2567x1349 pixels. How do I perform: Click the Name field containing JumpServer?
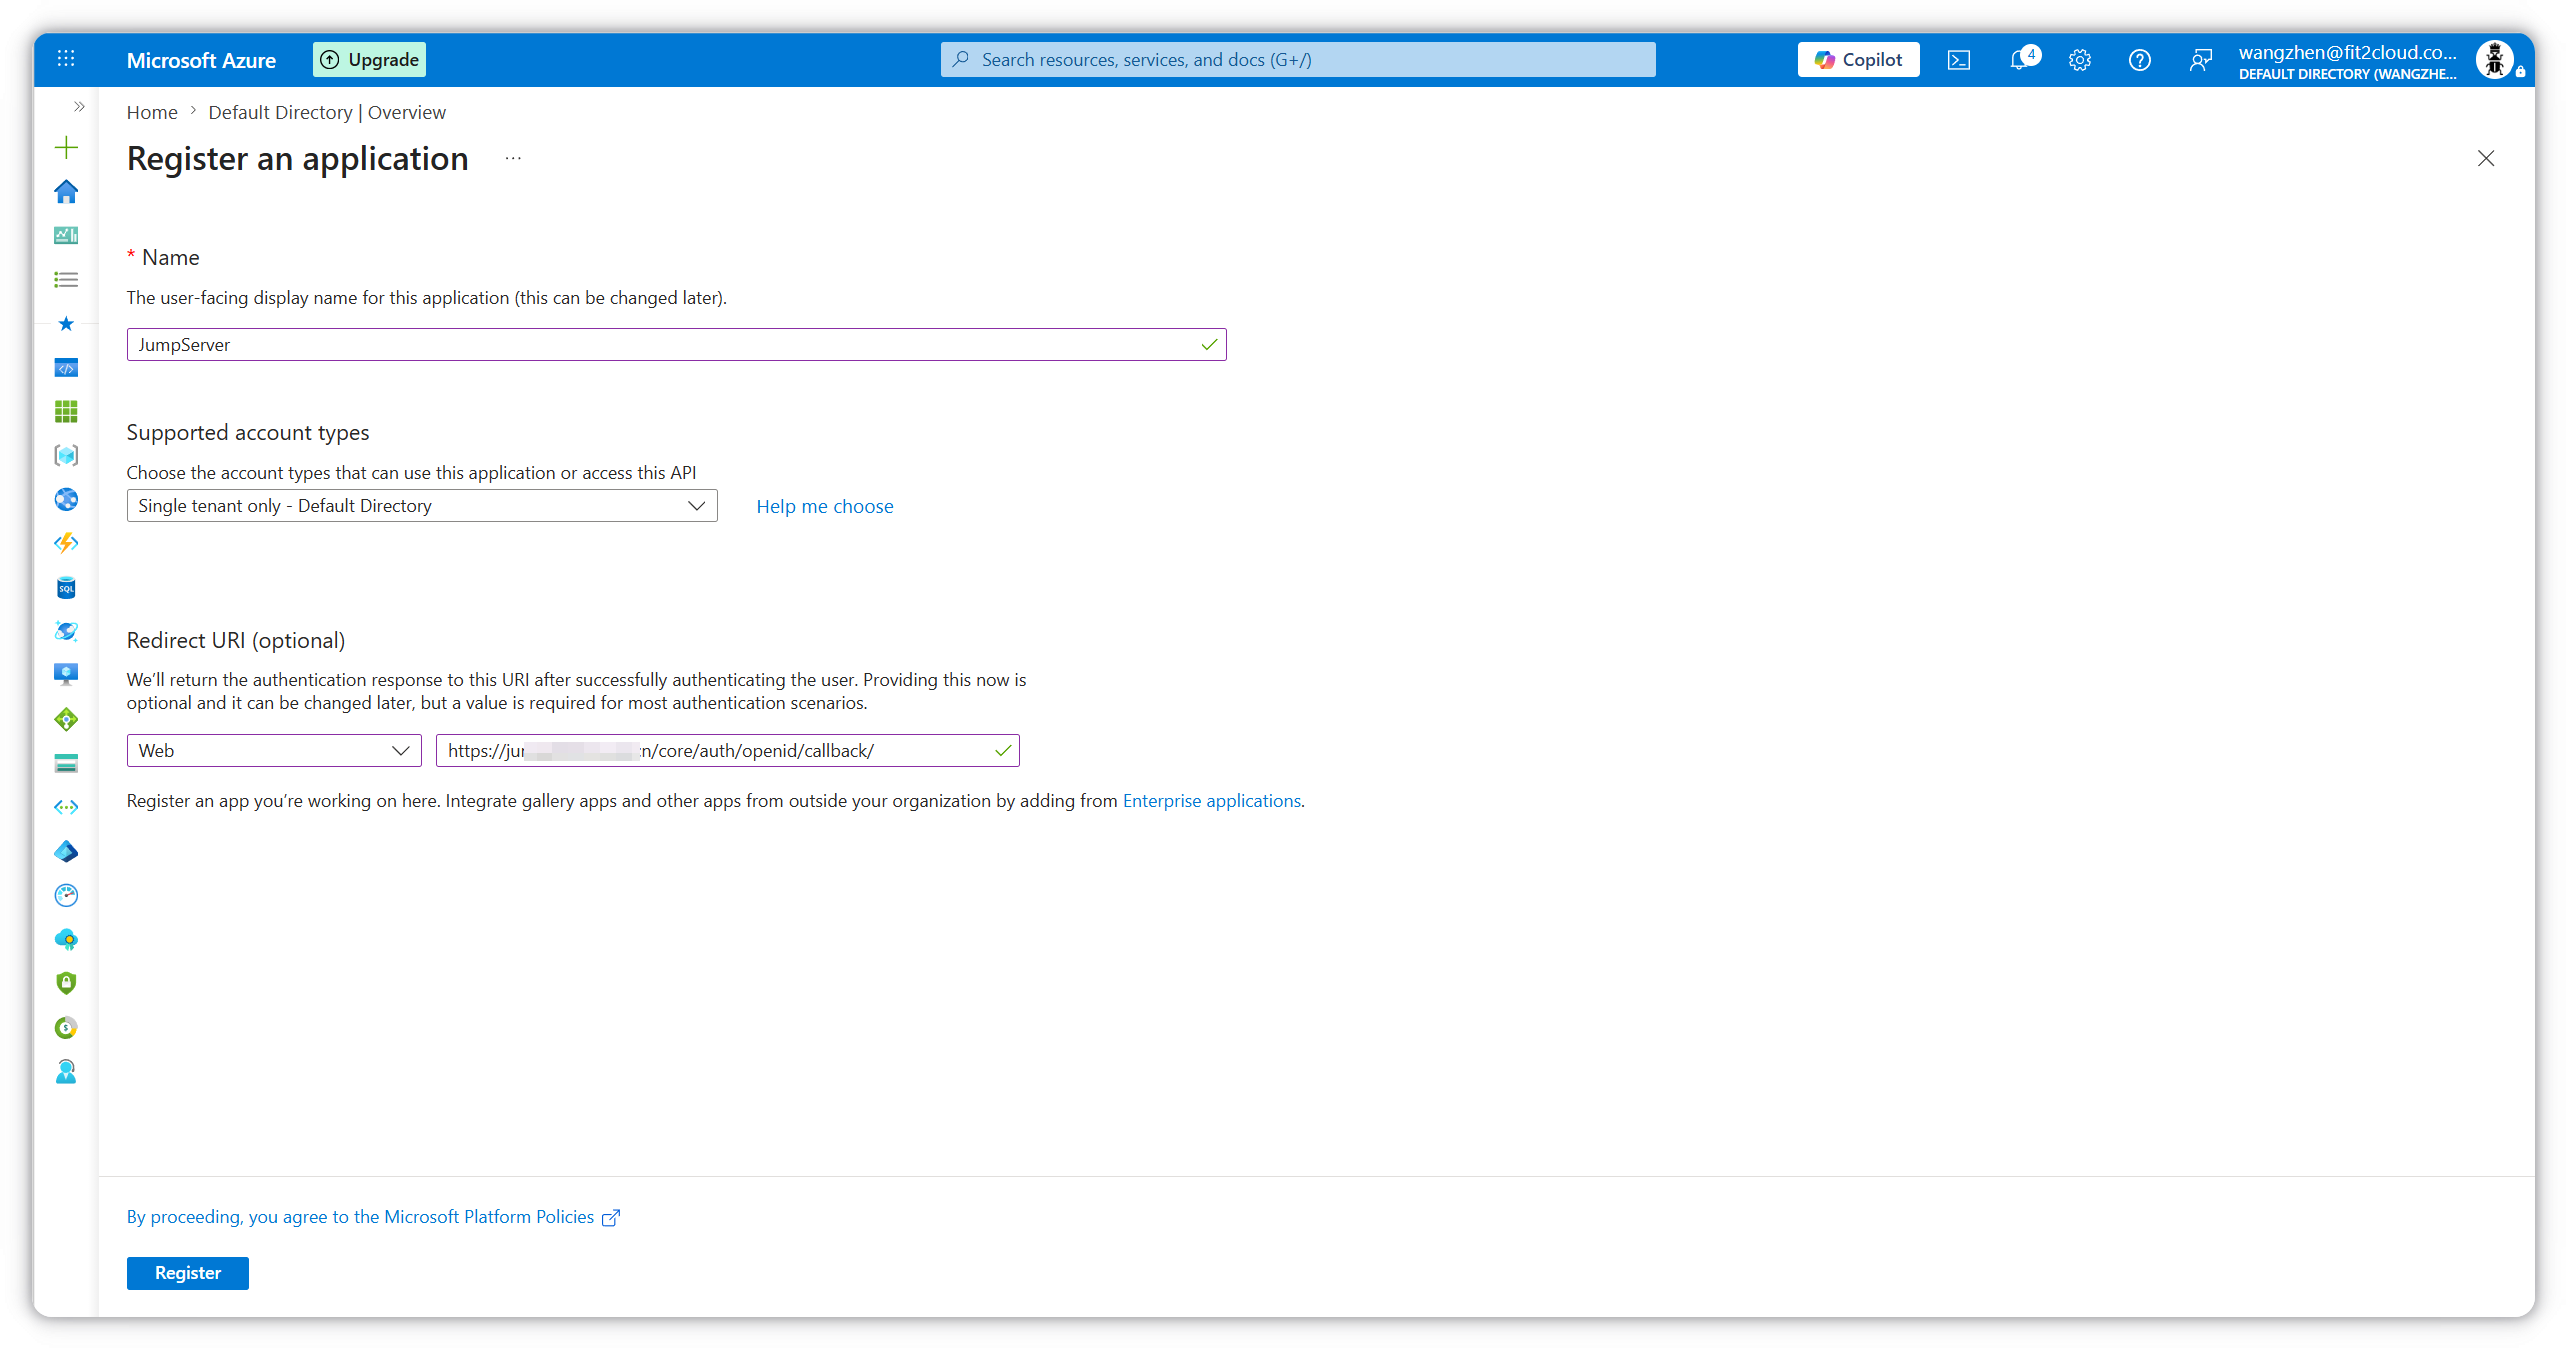676,345
